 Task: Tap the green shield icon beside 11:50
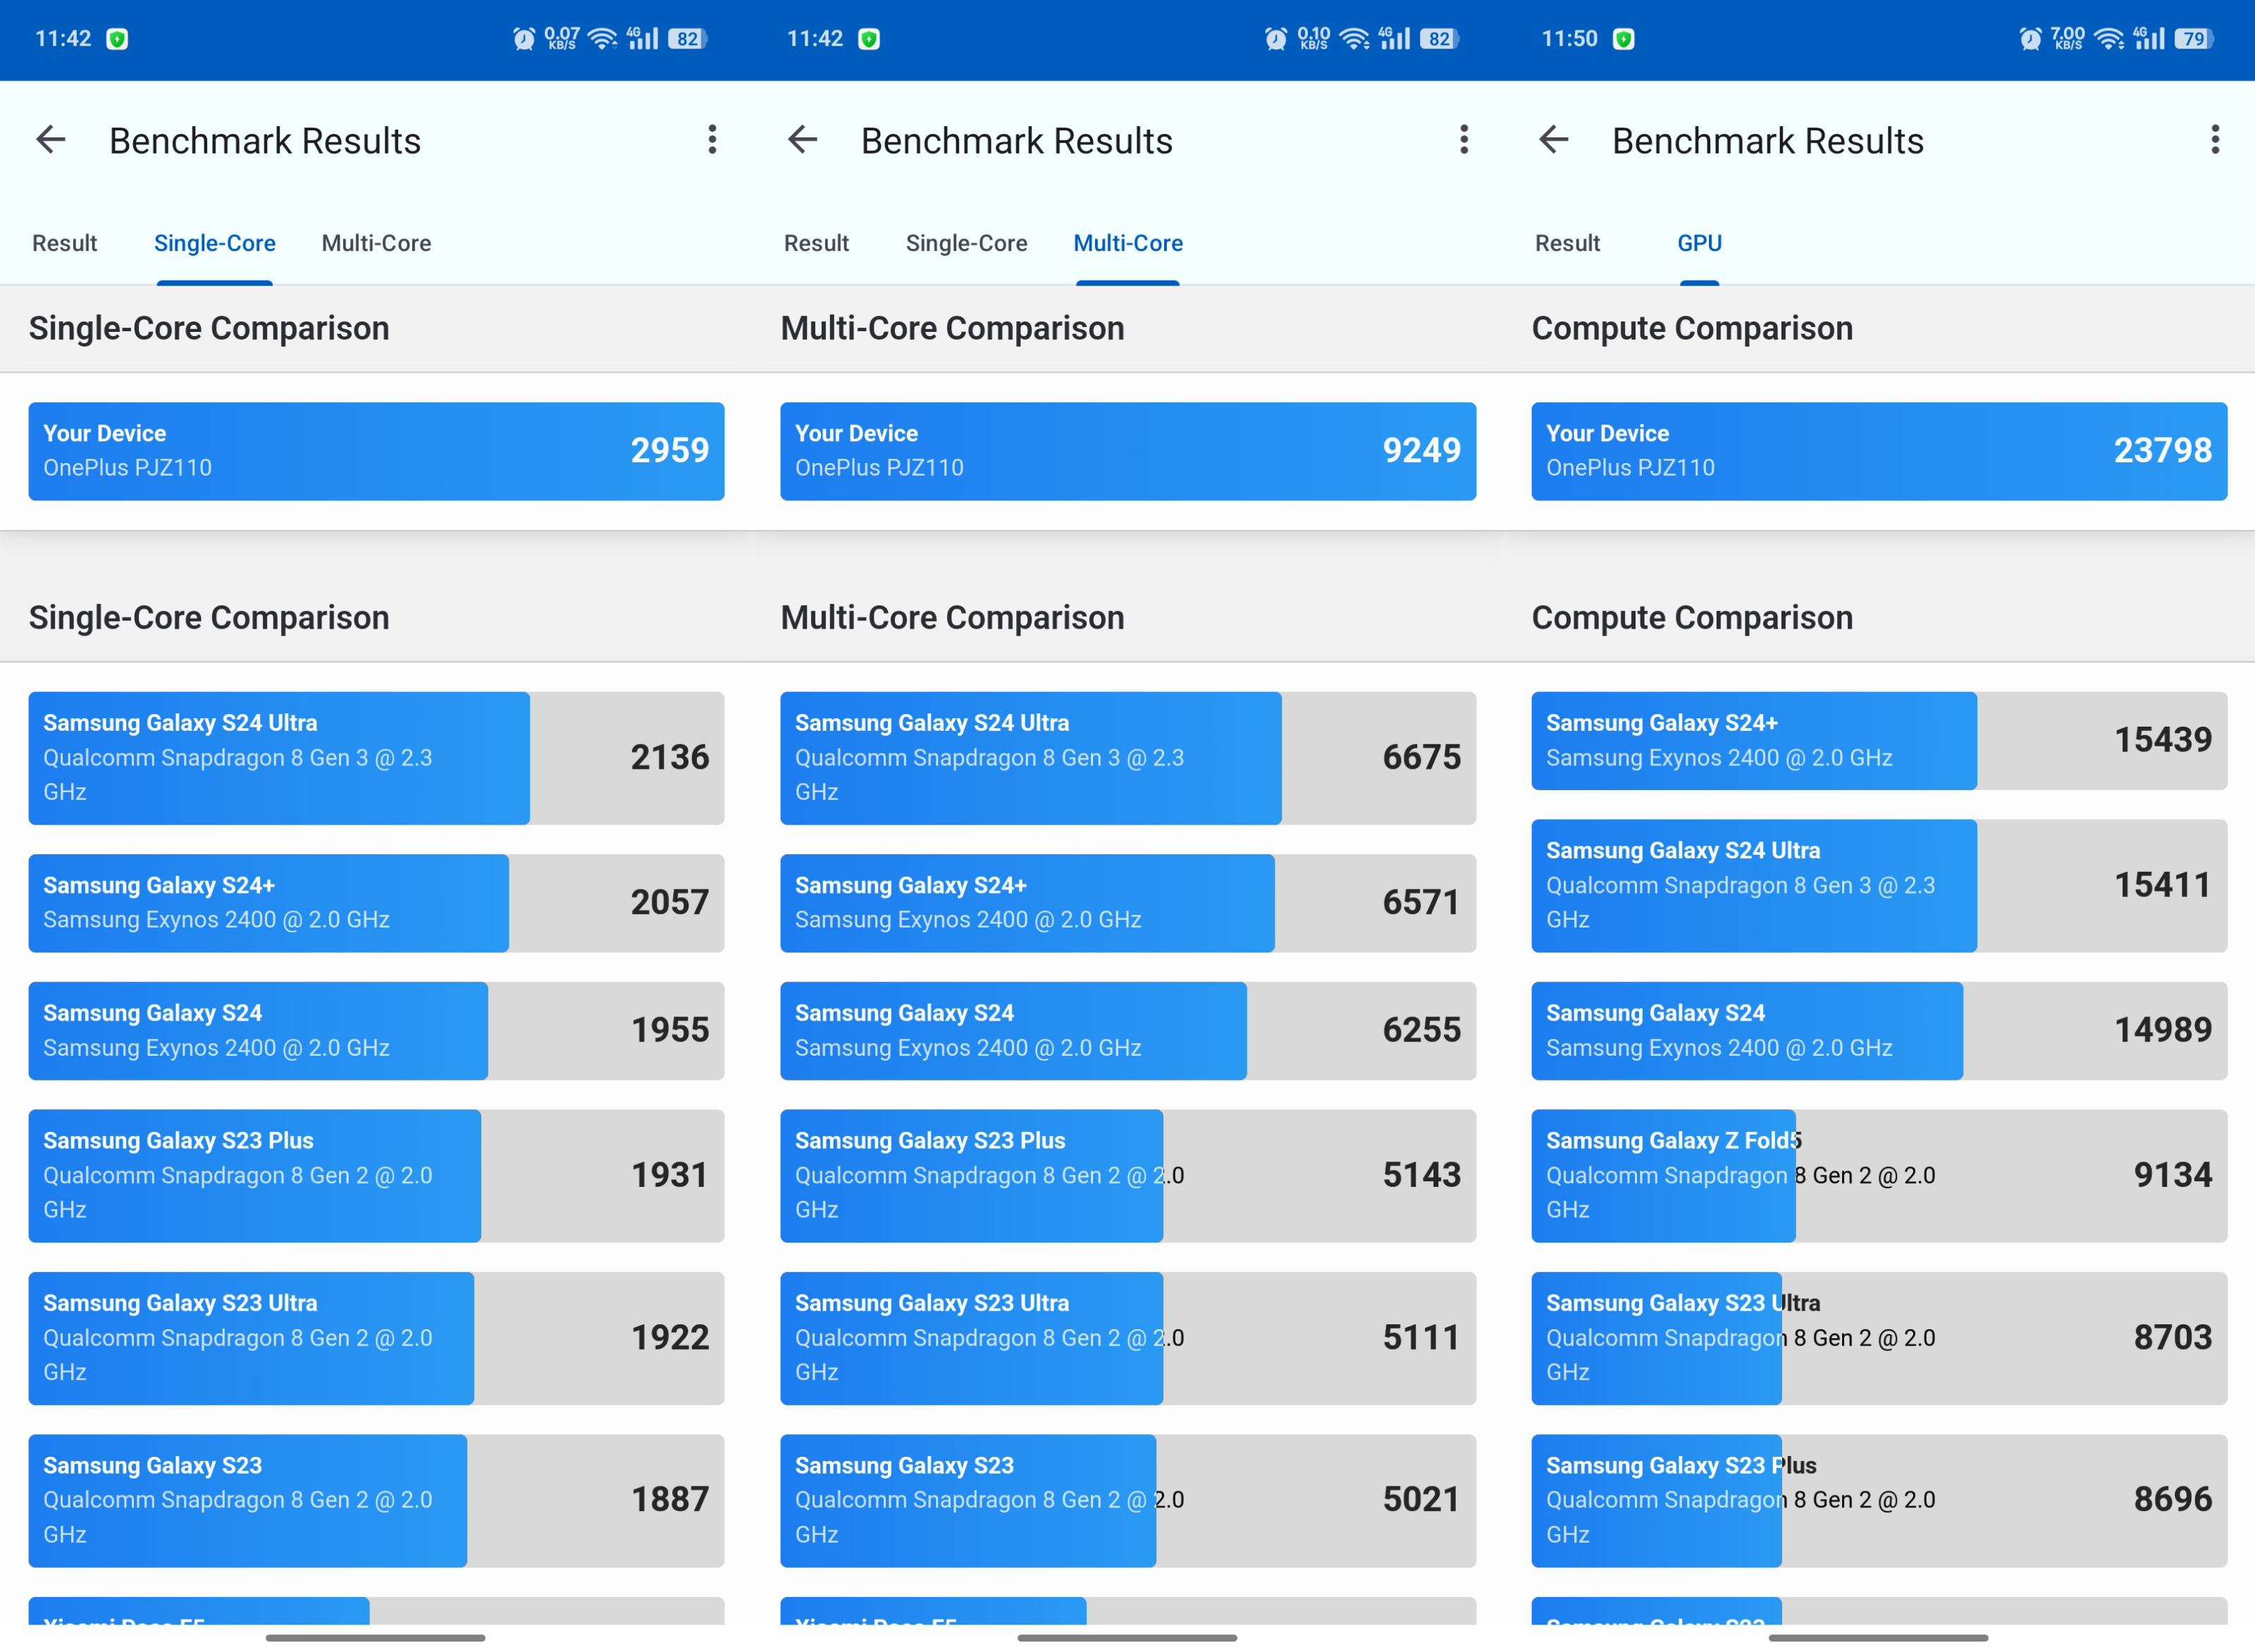(1624, 39)
